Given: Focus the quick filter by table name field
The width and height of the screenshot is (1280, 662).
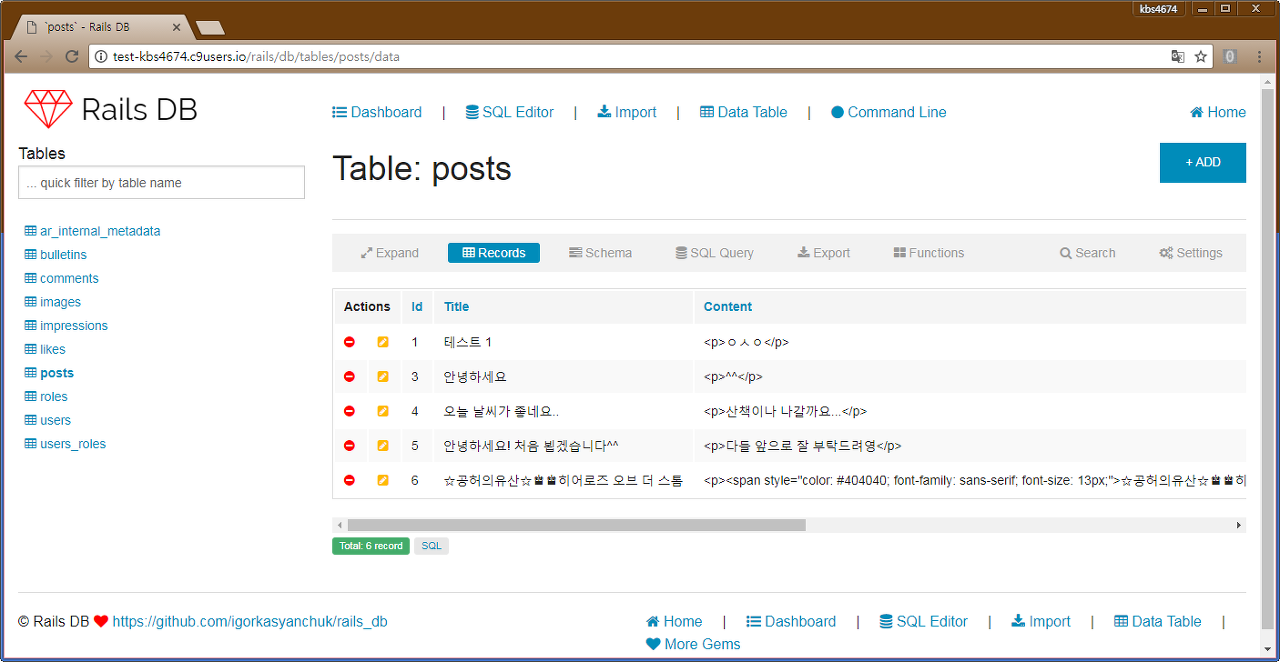Looking at the screenshot, I should coord(161,183).
